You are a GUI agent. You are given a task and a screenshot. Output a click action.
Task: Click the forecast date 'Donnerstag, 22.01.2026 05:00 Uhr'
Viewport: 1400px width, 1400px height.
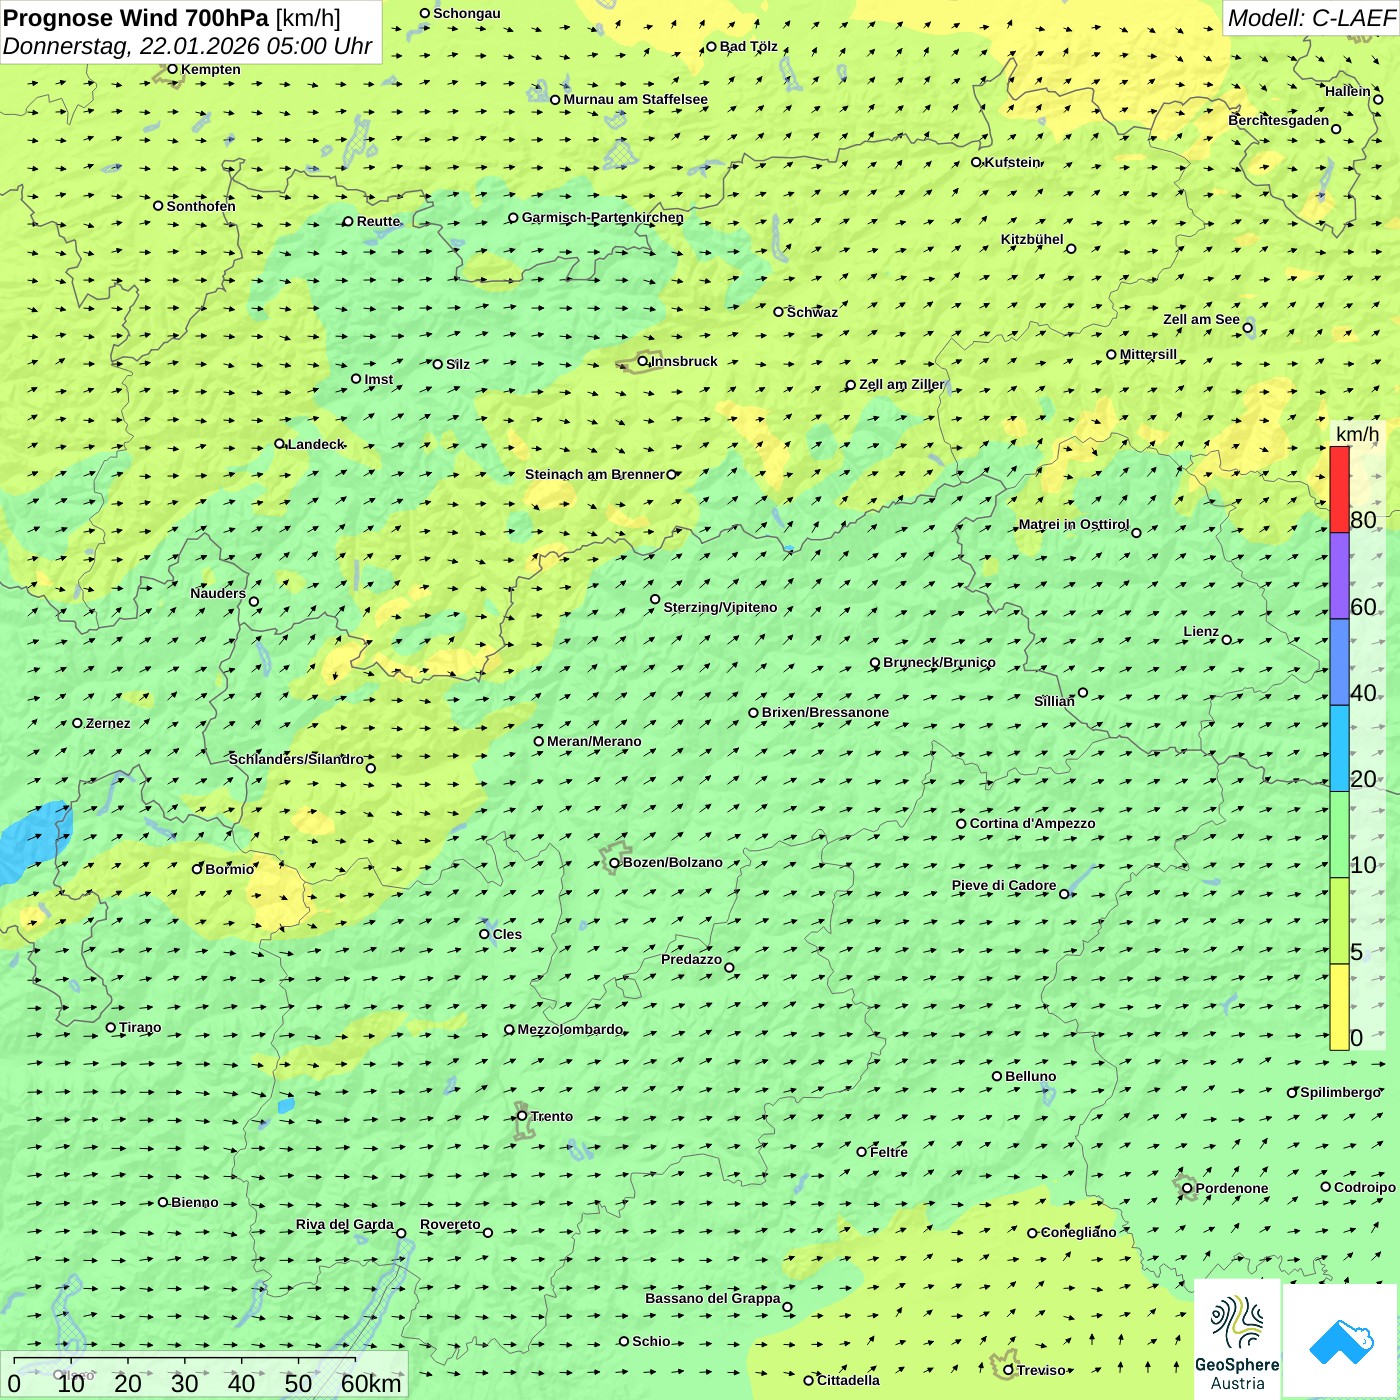point(187,46)
